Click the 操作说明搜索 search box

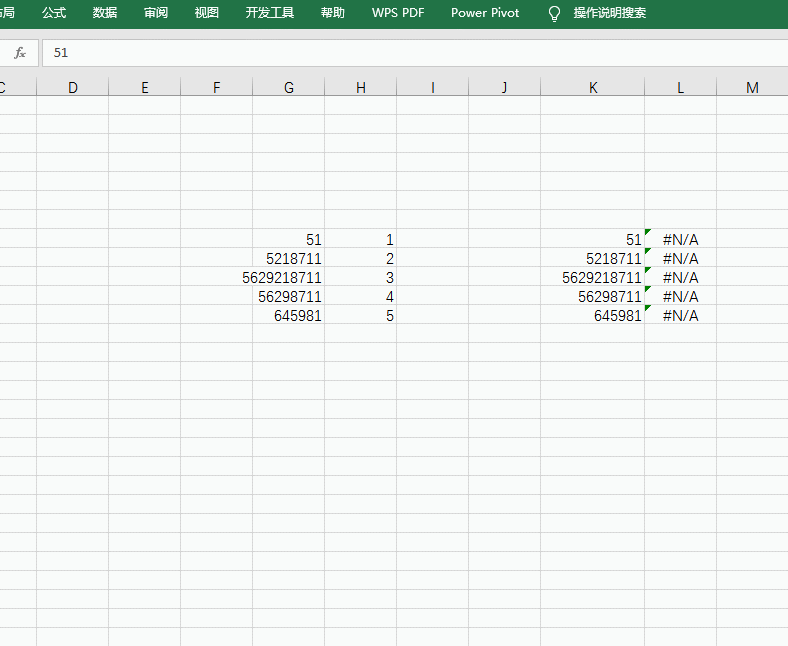tap(610, 13)
